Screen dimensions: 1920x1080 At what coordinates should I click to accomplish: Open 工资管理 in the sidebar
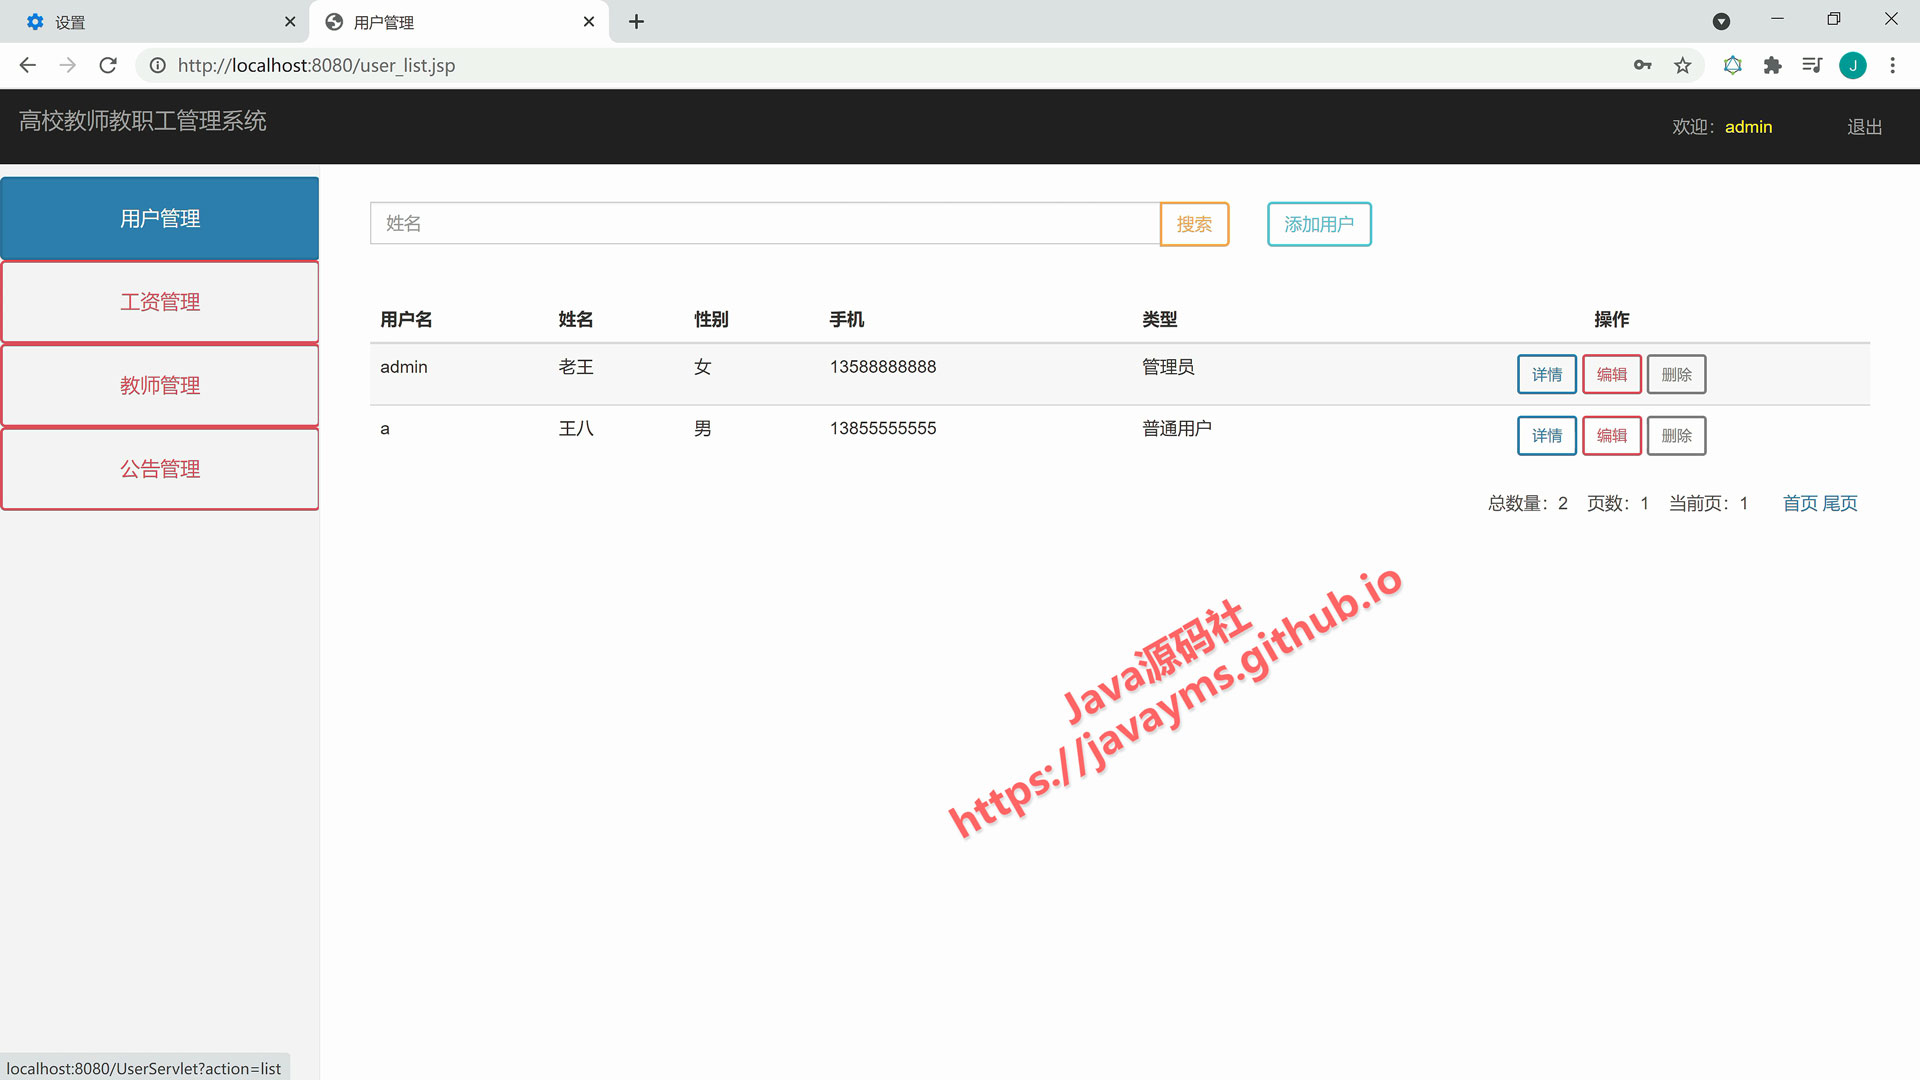coord(160,302)
